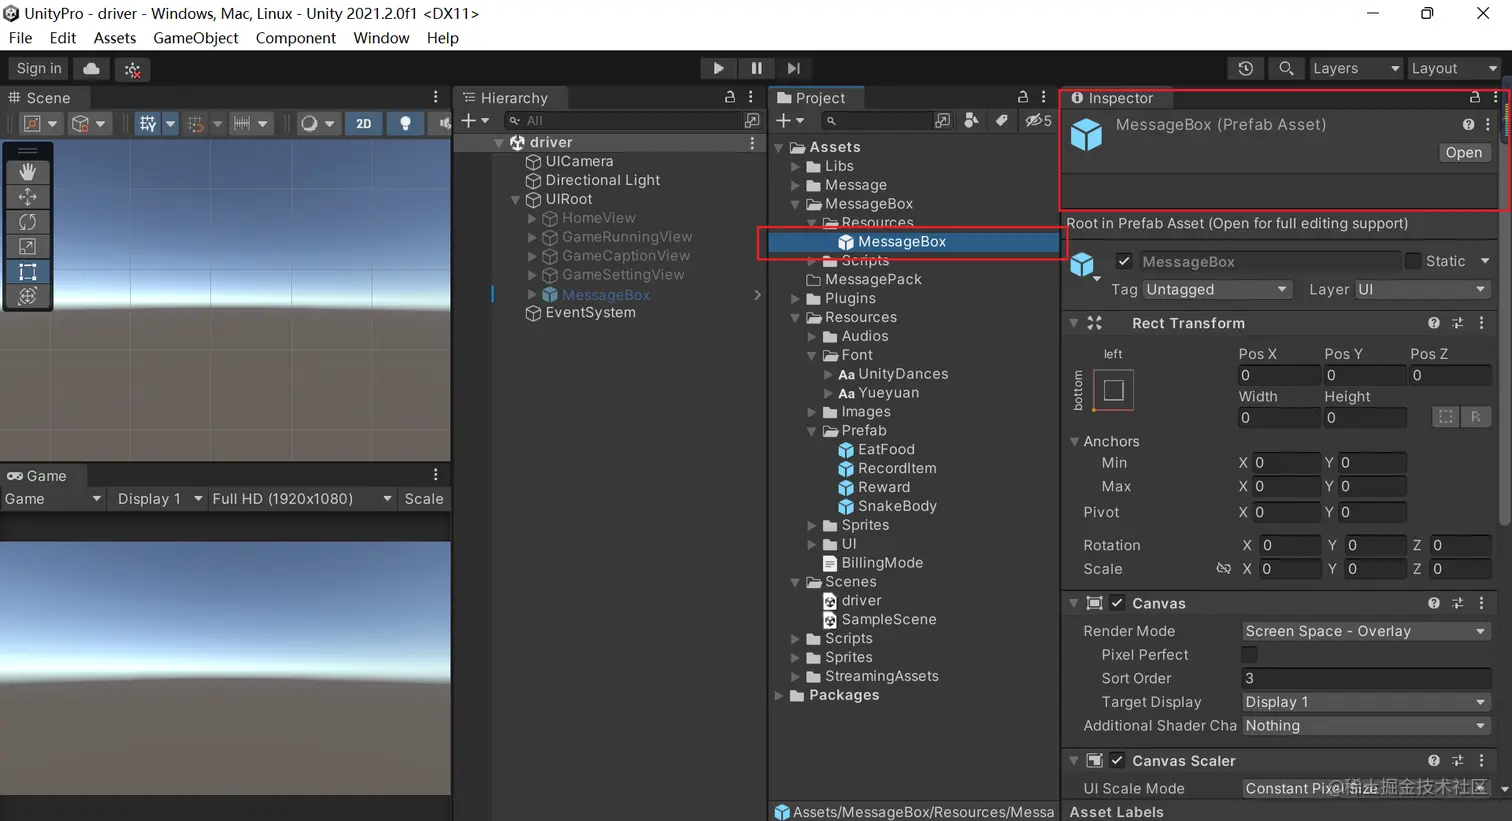The width and height of the screenshot is (1512, 821).
Task: Collapse the Anchors section
Action: (1075, 441)
